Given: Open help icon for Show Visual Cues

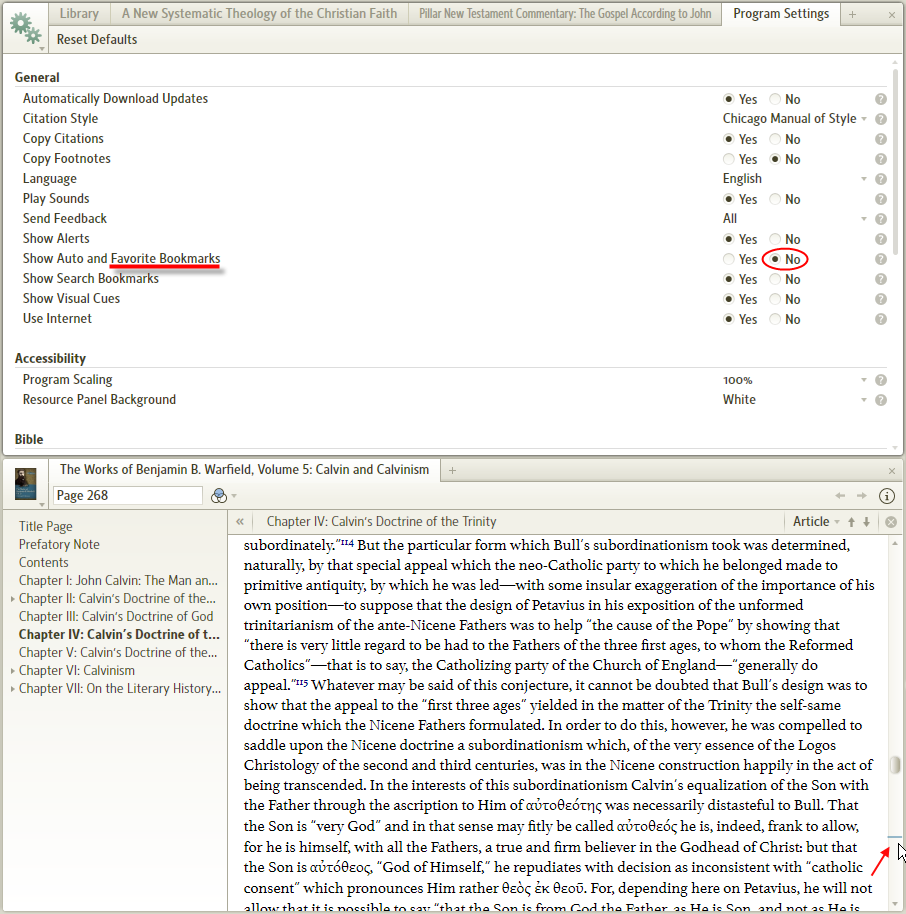Looking at the screenshot, I should [881, 299].
